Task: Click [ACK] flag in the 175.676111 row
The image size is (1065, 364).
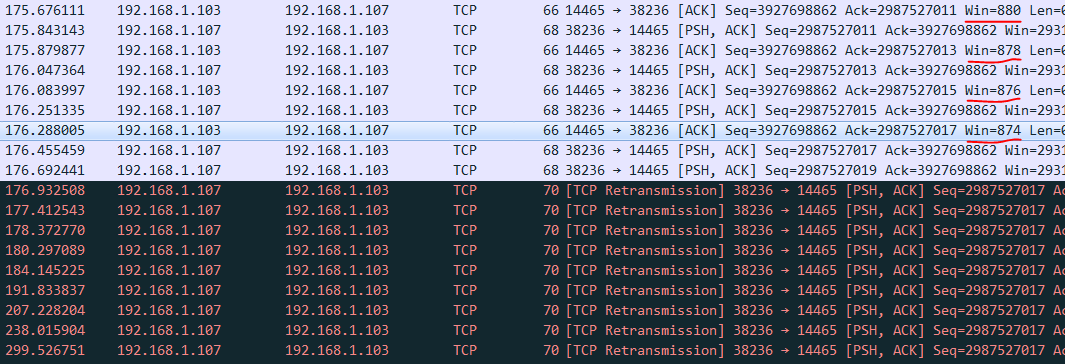Action: click(x=697, y=10)
